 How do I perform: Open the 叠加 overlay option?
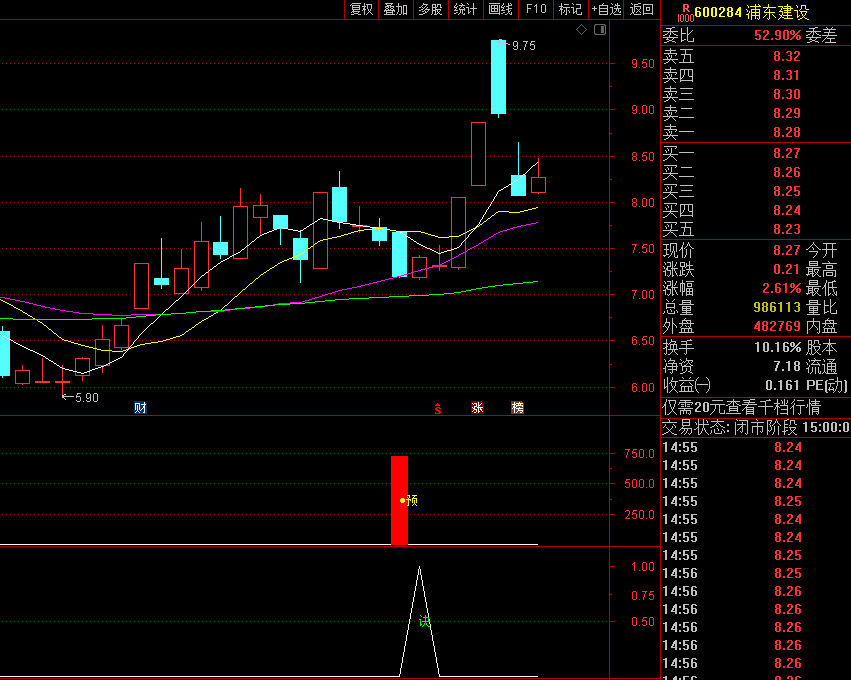395,9
